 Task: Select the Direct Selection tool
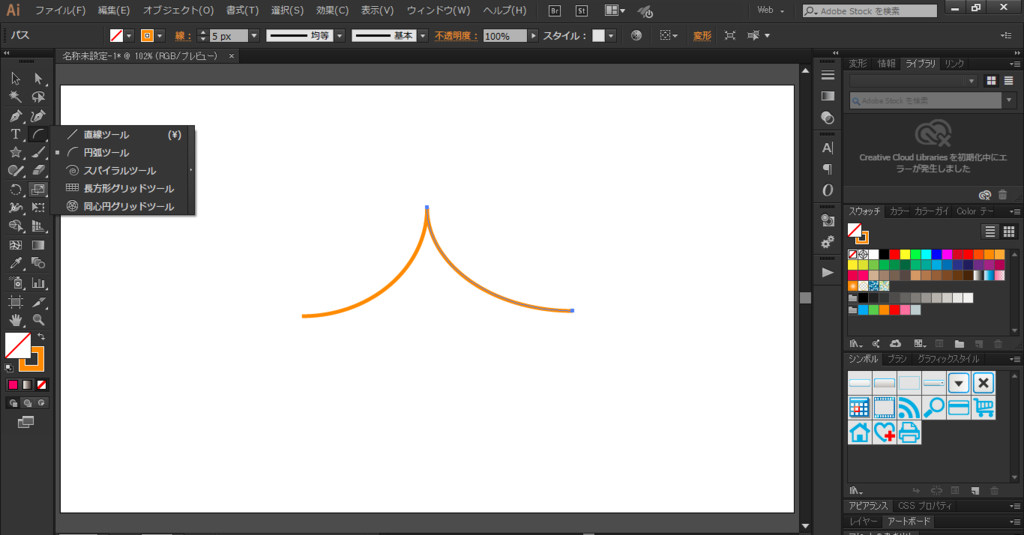click(38, 78)
